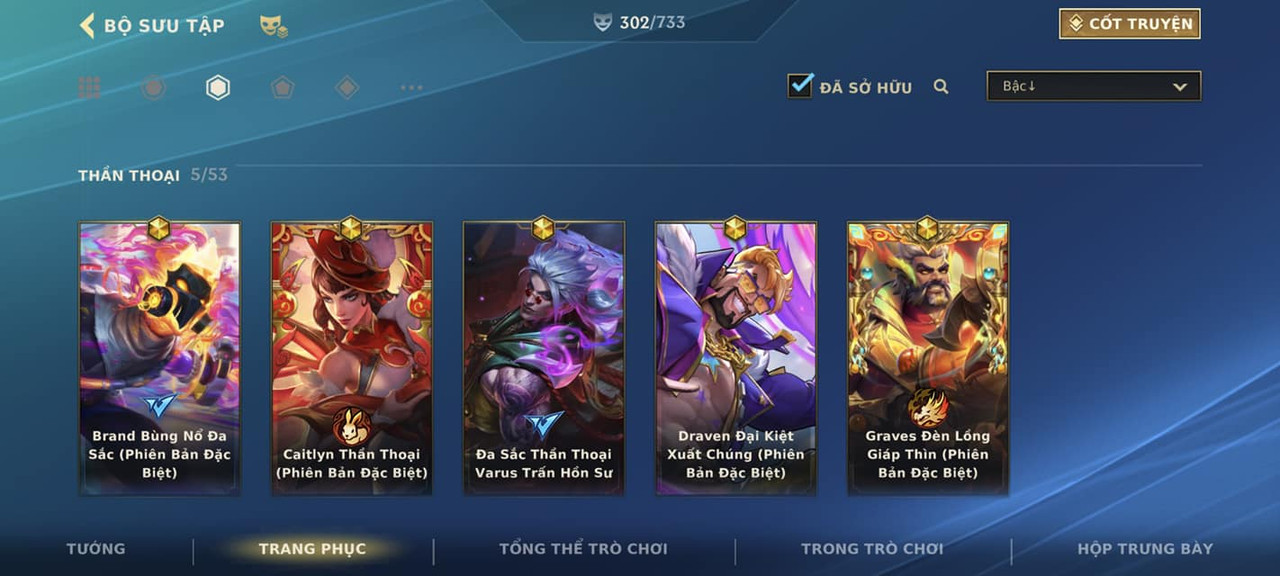Select Caitlyn Thần Thoại skin card
Screen dimensions: 1280x576
point(352,358)
